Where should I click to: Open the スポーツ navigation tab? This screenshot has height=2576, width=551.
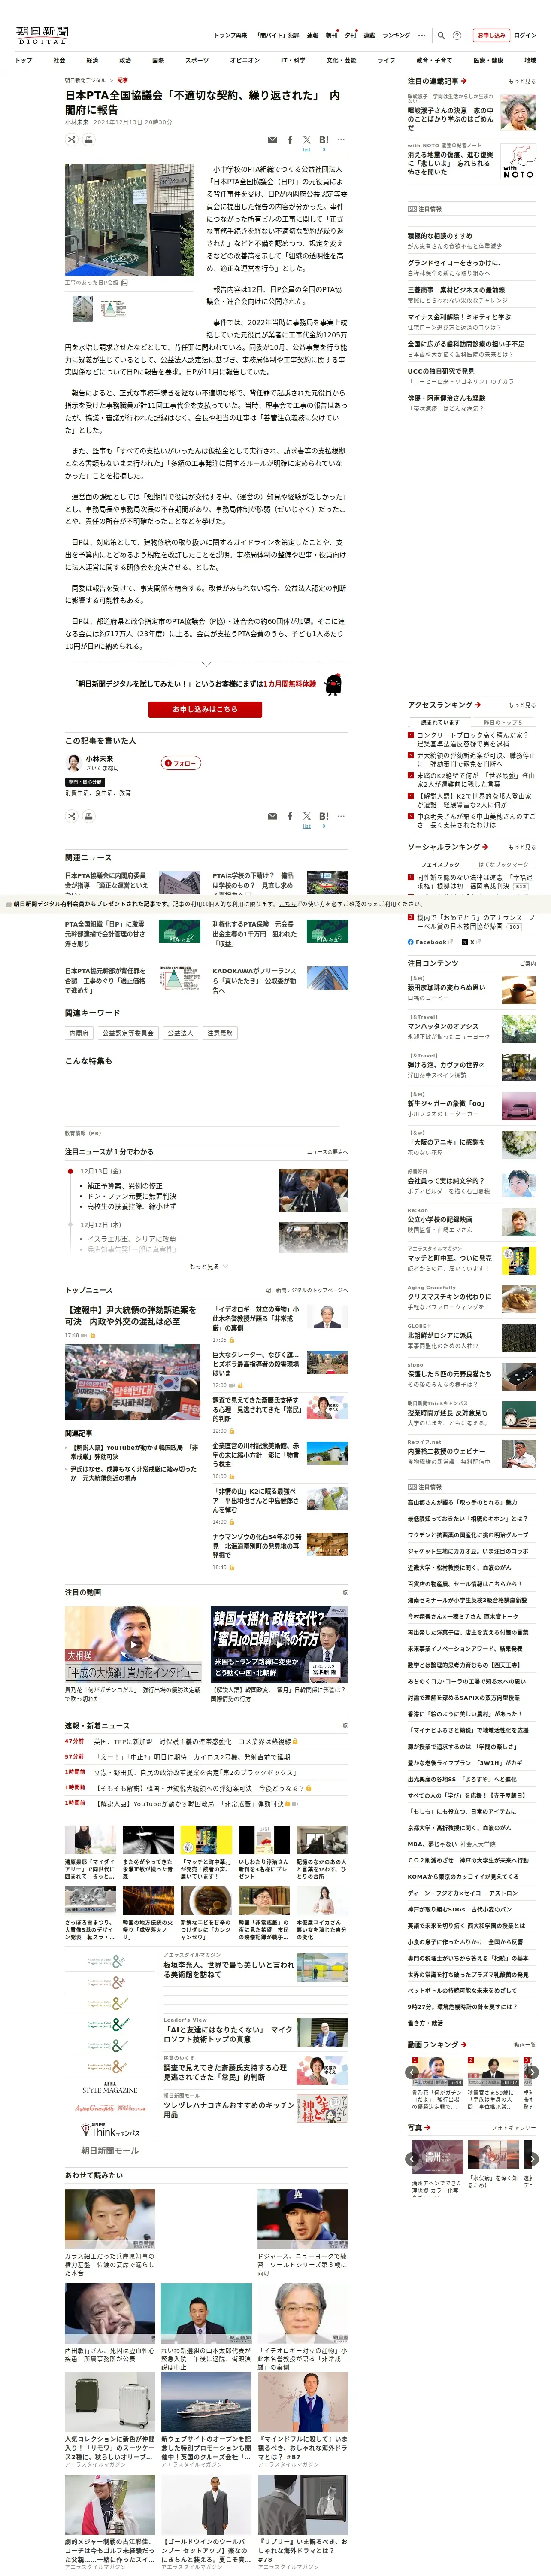pos(197,60)
